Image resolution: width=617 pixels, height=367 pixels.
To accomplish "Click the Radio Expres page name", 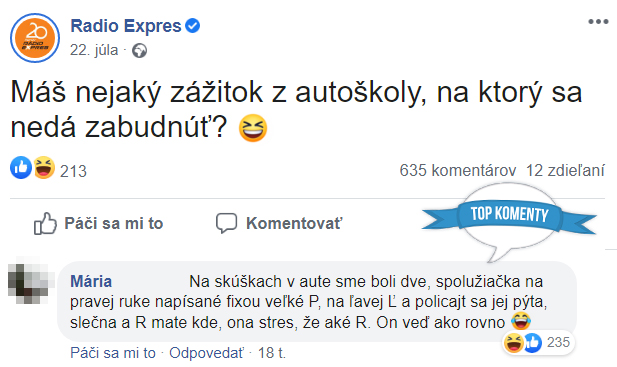I will click(126, 26).
